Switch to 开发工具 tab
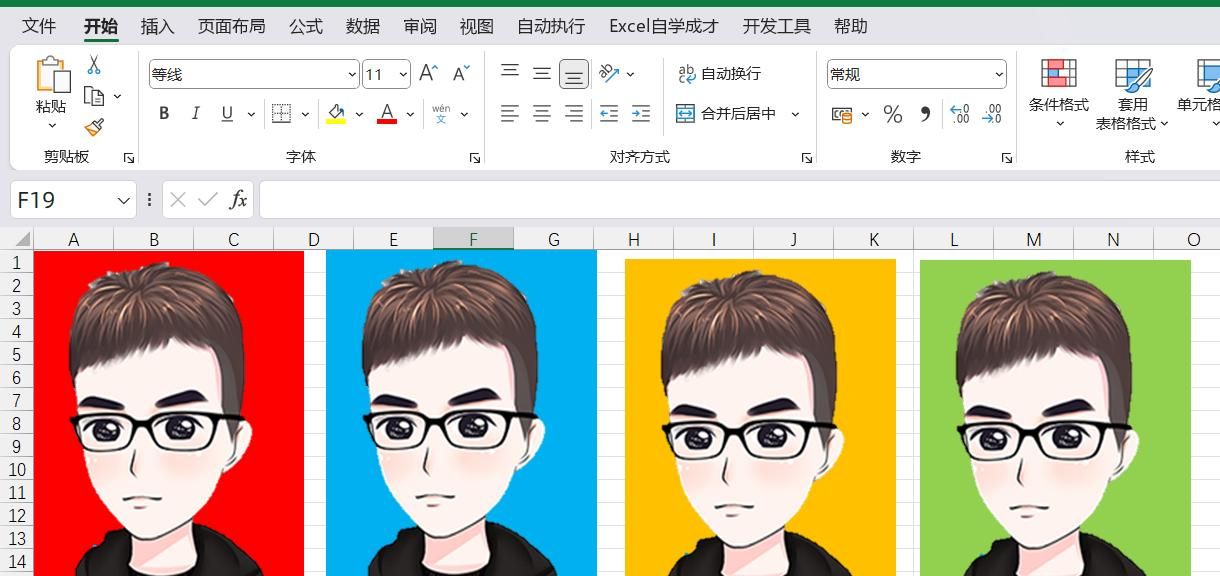 pyautogui.click(x=777, y=26)
